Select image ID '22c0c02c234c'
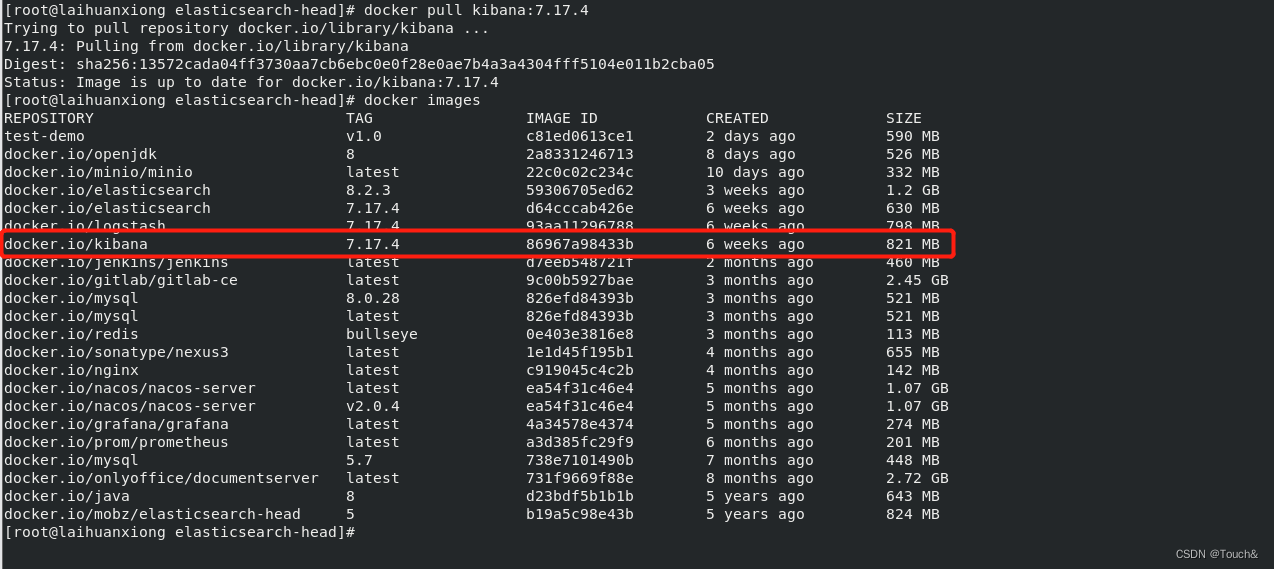 580,172
